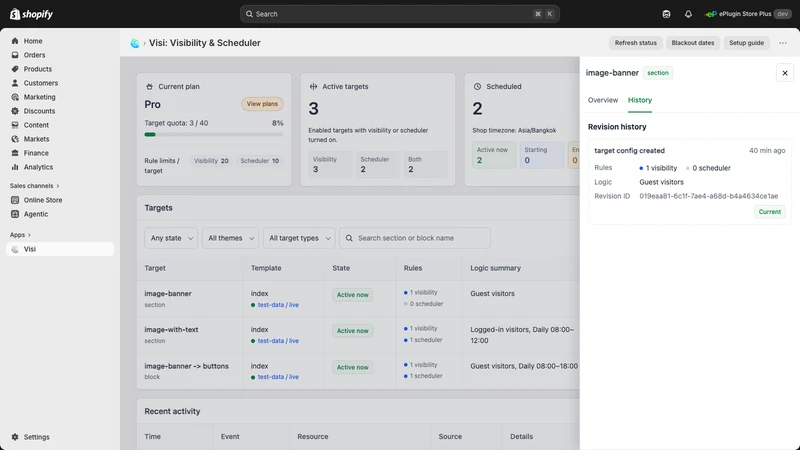This screenshot has height=450, width=800.
Task: Click the Scheduler 10 rule limit pill
Action: pyautogui.click(x=260, y=161)
